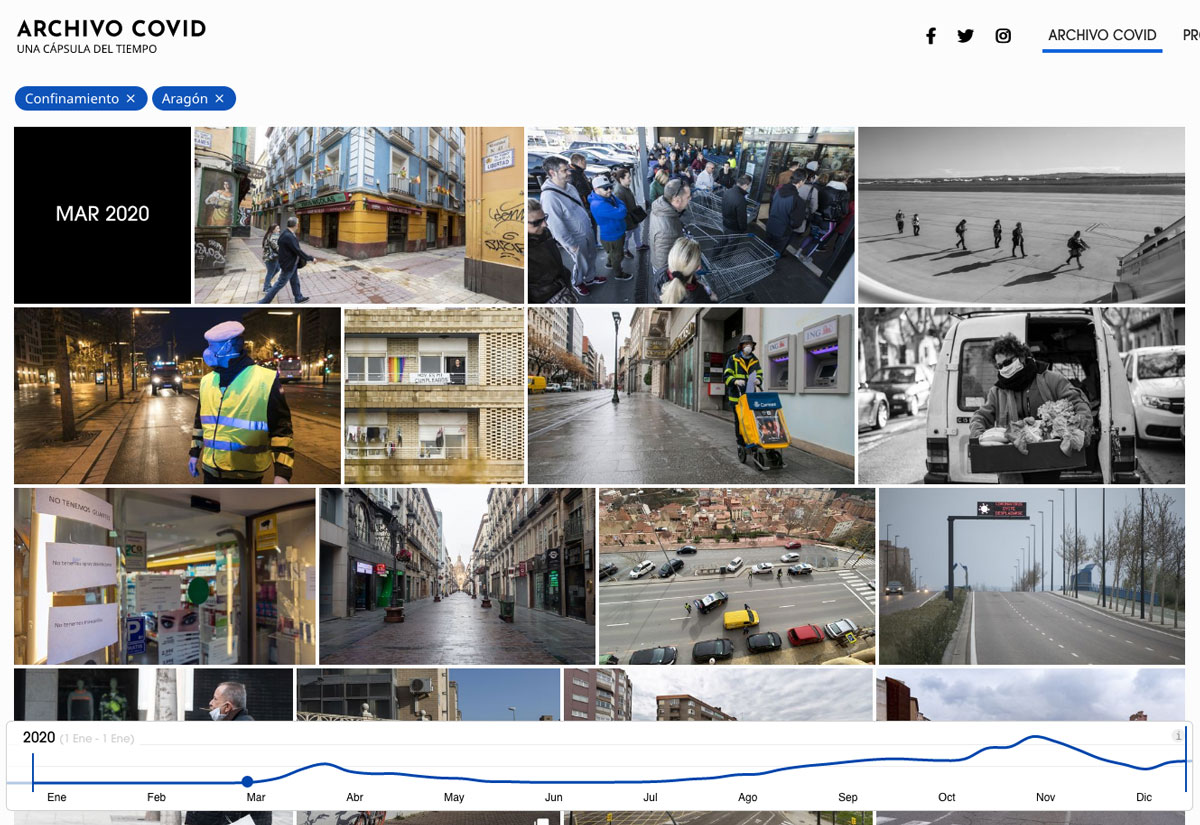Open Archivo Covid's Facebook page
Viewport: 1200px width, 825px height.
tap(931, 35)
